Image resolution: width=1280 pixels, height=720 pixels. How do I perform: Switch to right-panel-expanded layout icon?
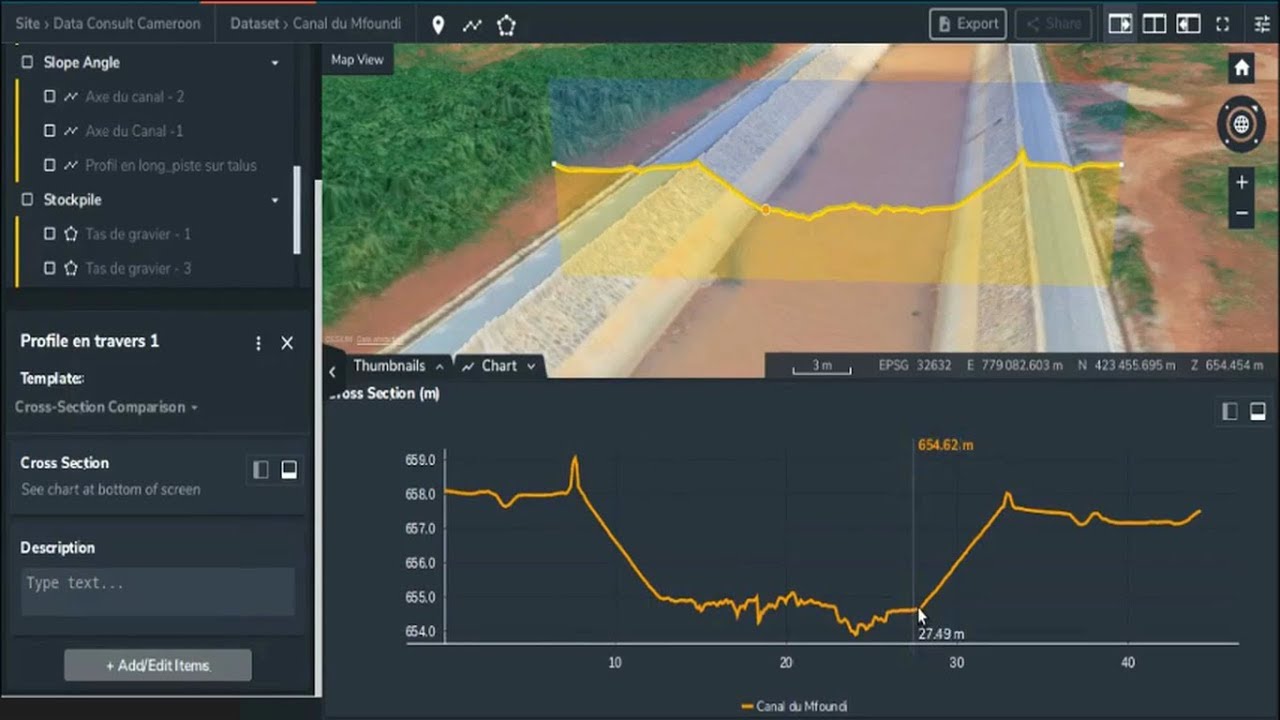(x=1188, y=24)
